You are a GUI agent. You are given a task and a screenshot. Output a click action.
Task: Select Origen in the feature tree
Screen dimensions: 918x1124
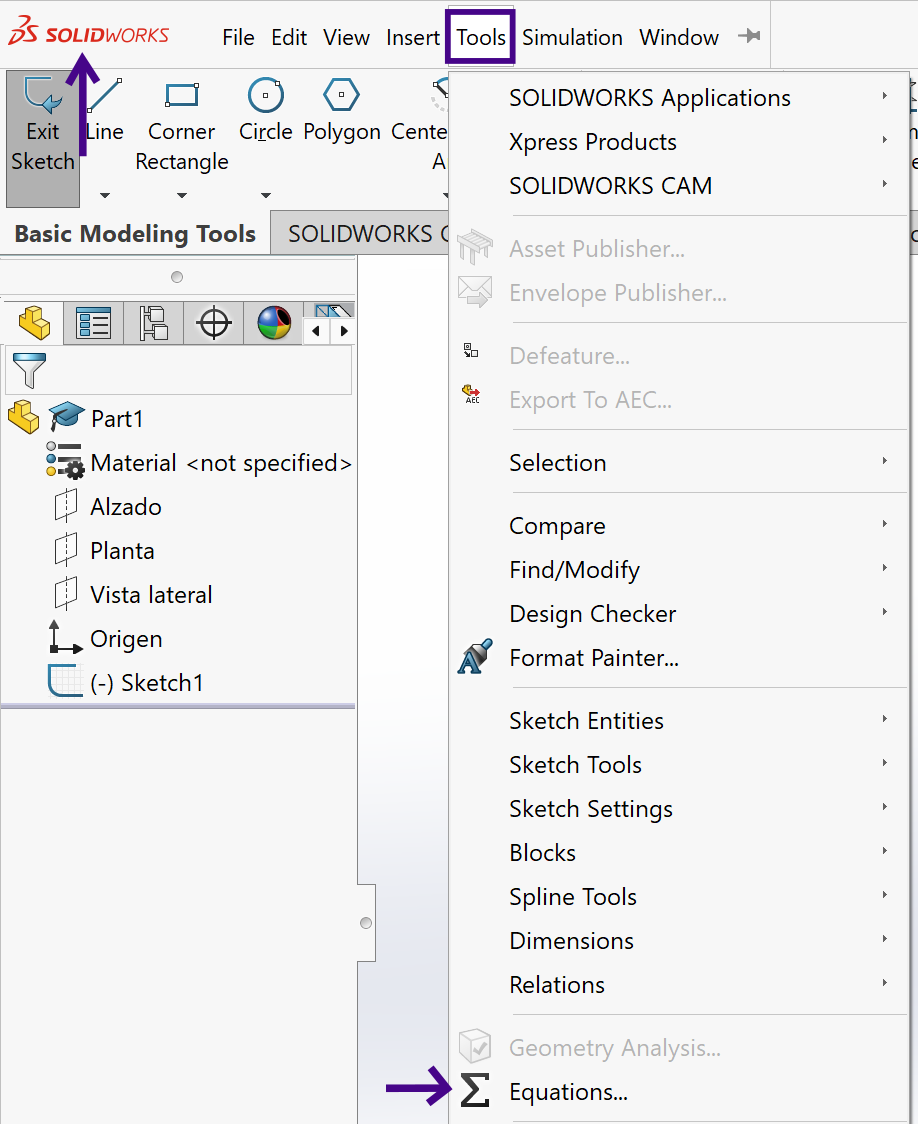[x=126, y=639]
